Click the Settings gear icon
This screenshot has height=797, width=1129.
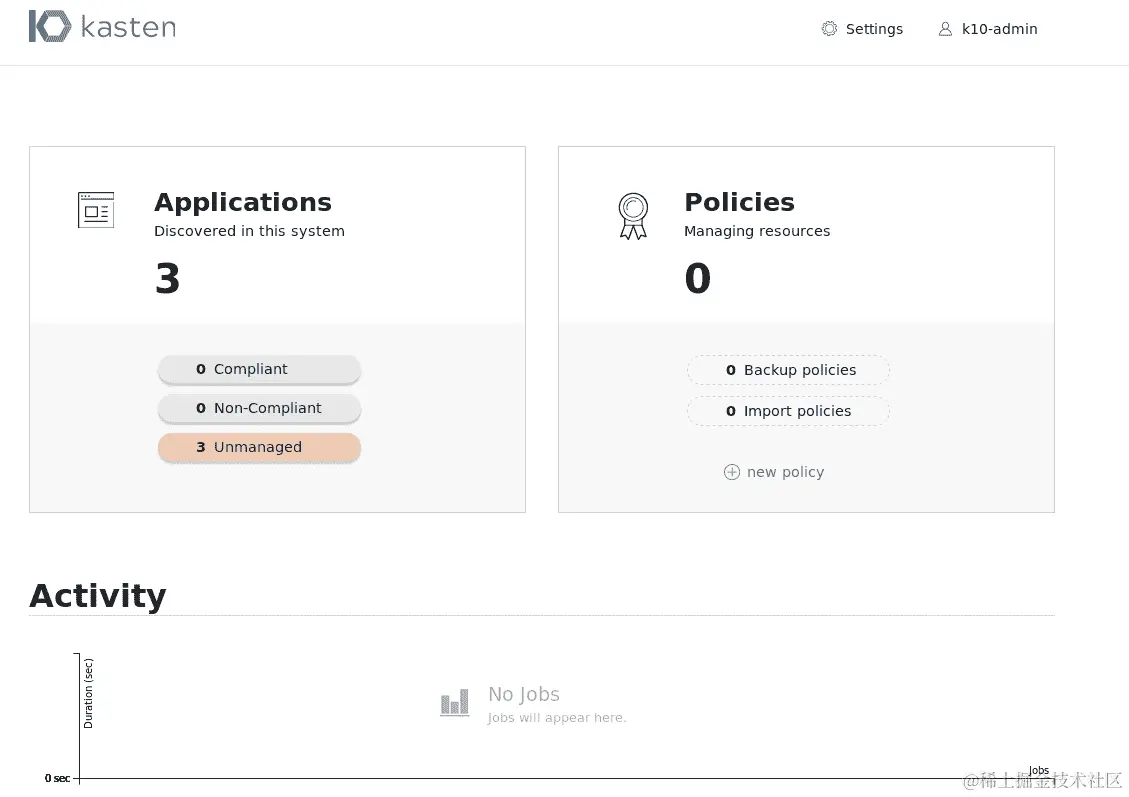[x=829, y=29]
